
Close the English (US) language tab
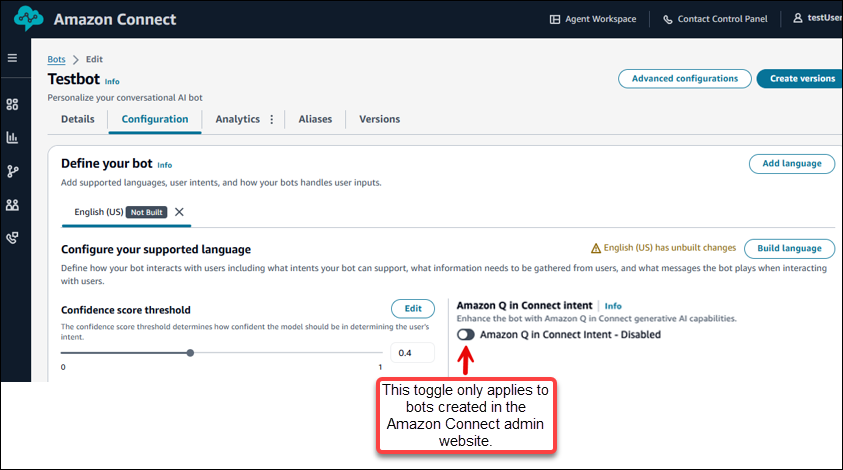(179, 212)
